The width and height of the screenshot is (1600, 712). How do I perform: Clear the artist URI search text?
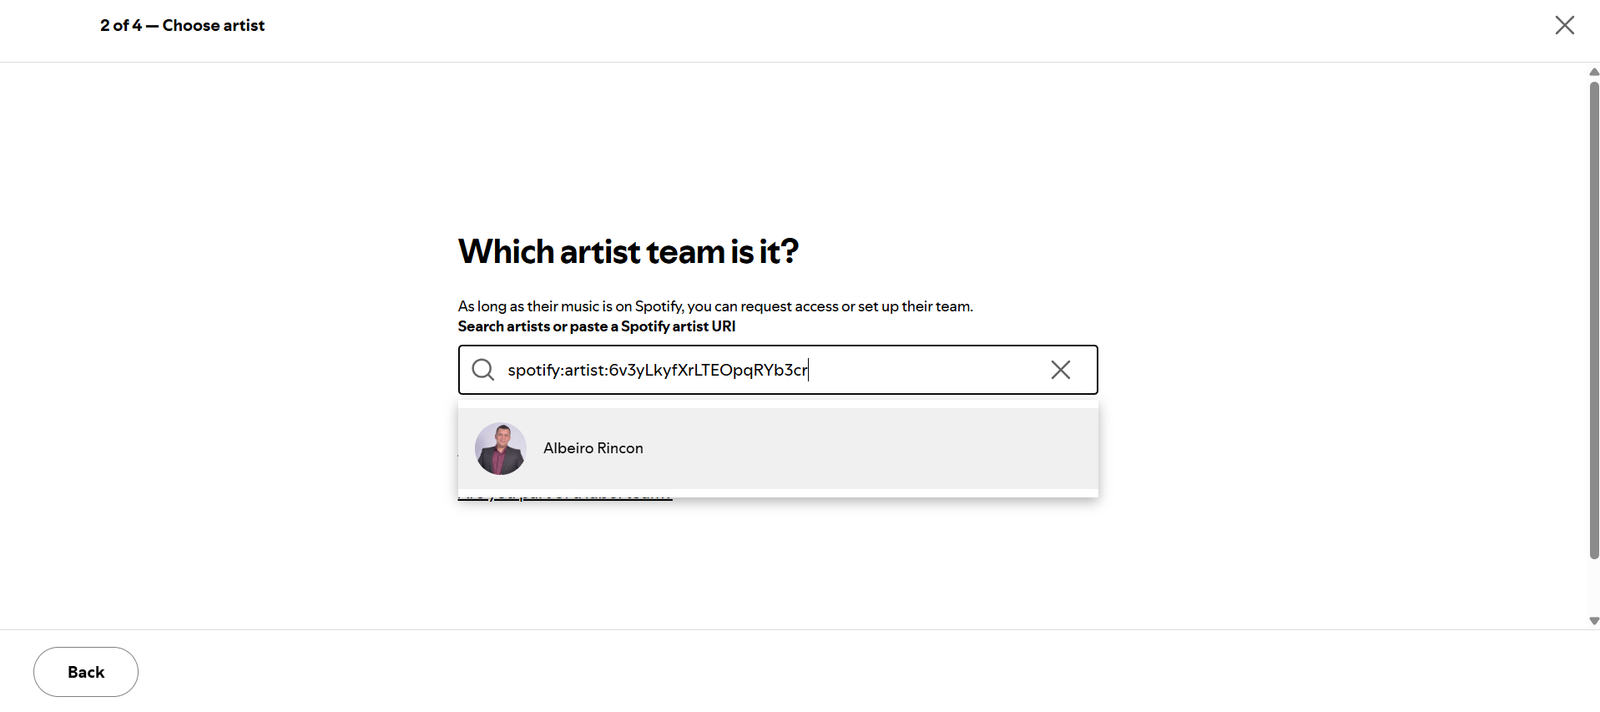point(1061,370)
